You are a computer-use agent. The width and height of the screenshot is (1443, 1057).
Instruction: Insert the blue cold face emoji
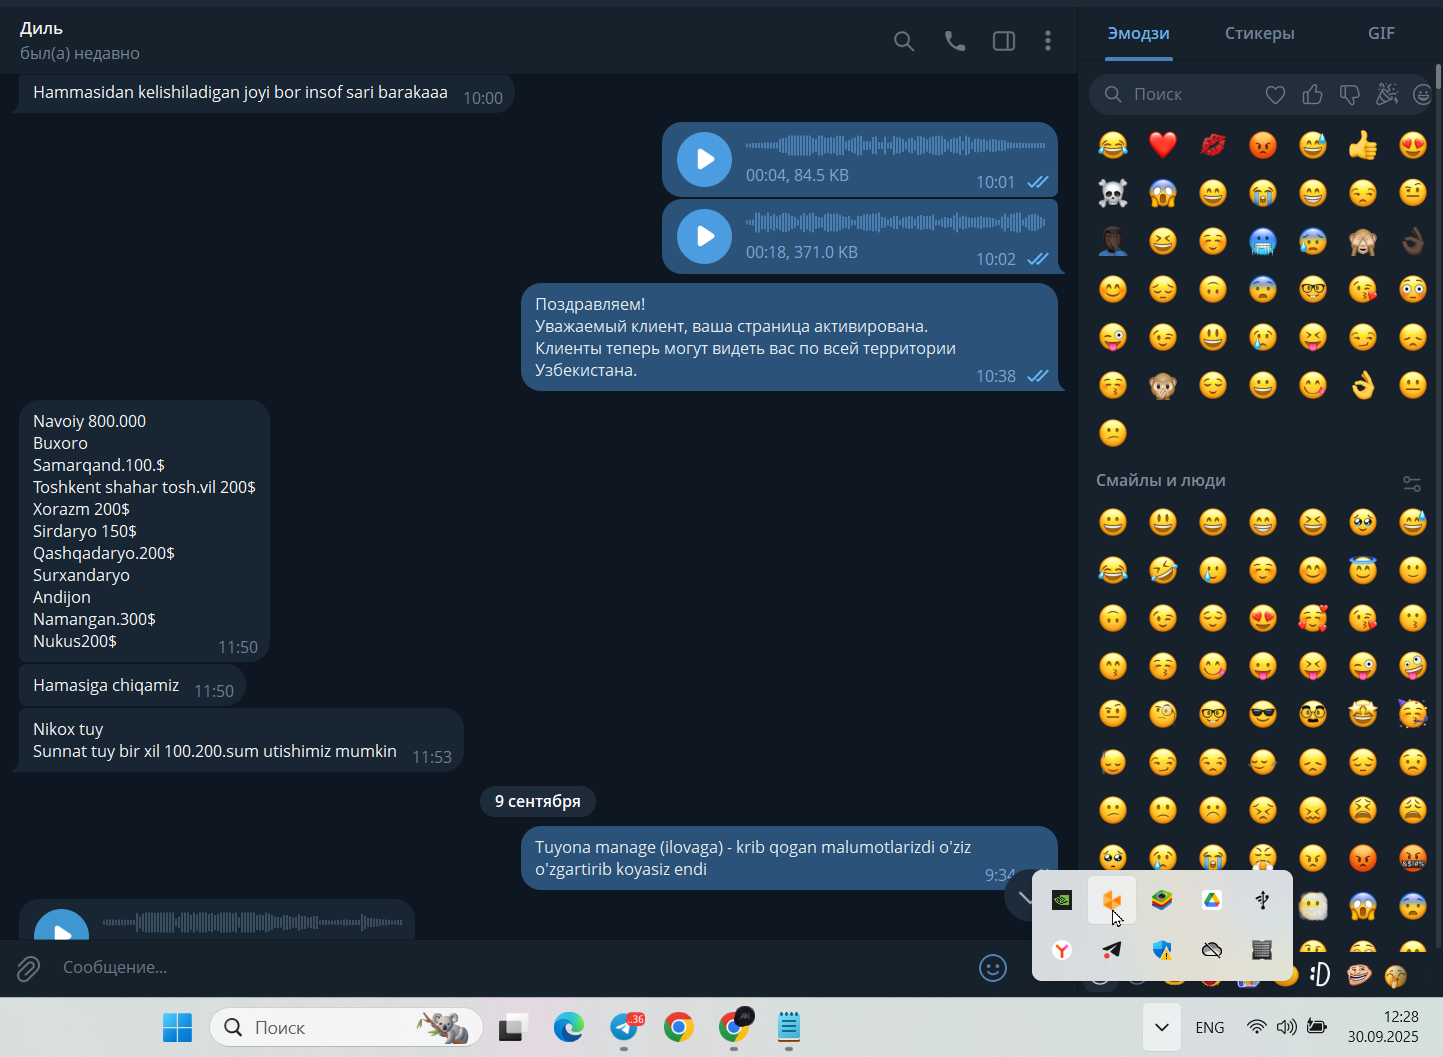coord(1263,241)
